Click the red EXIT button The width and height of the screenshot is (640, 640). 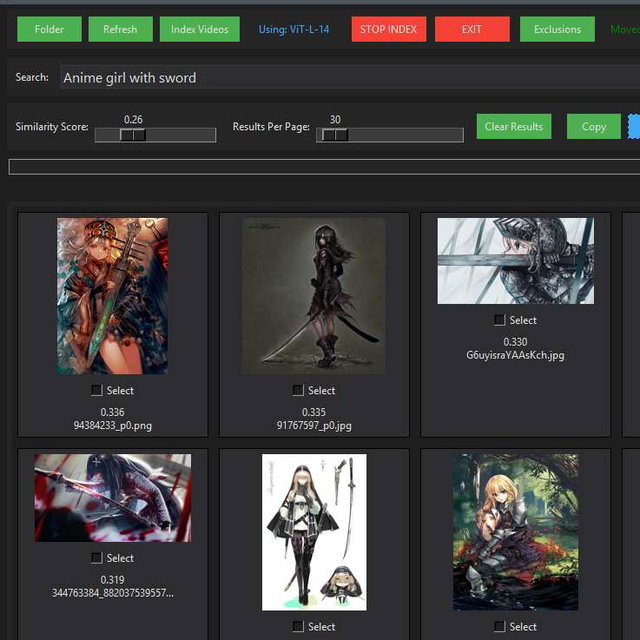click(472, 29)
